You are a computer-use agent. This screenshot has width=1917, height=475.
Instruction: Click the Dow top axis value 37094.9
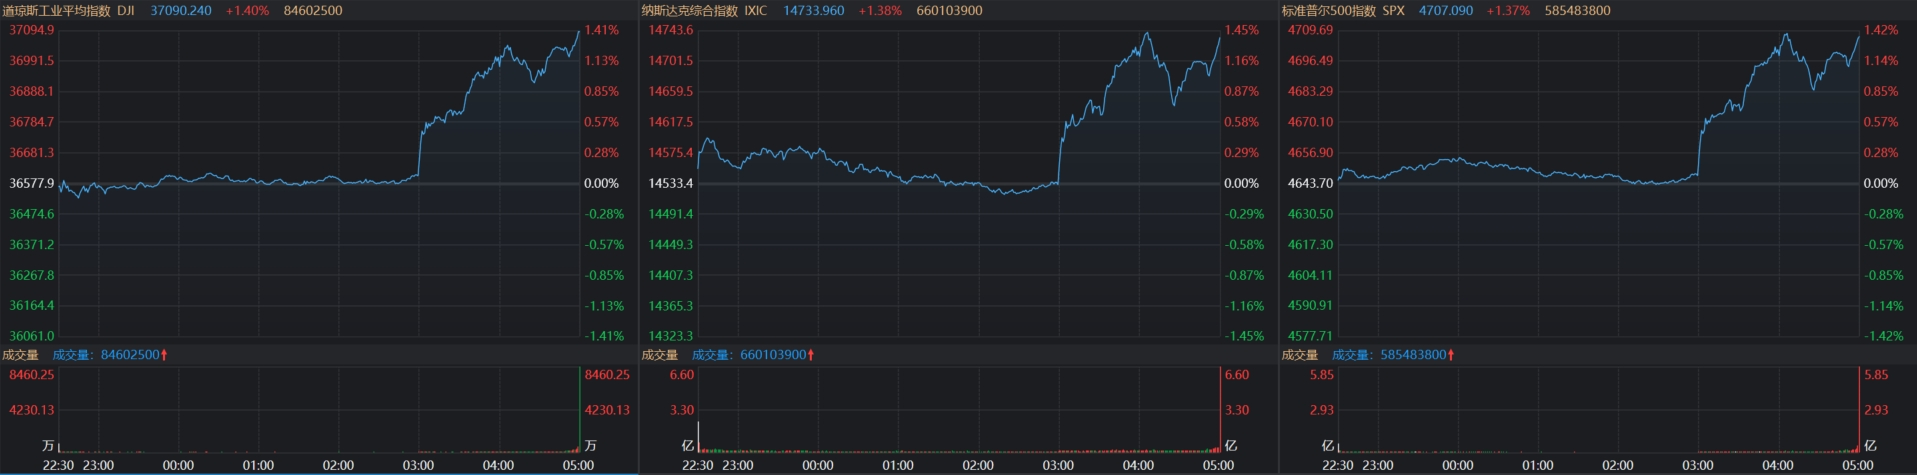32,30
